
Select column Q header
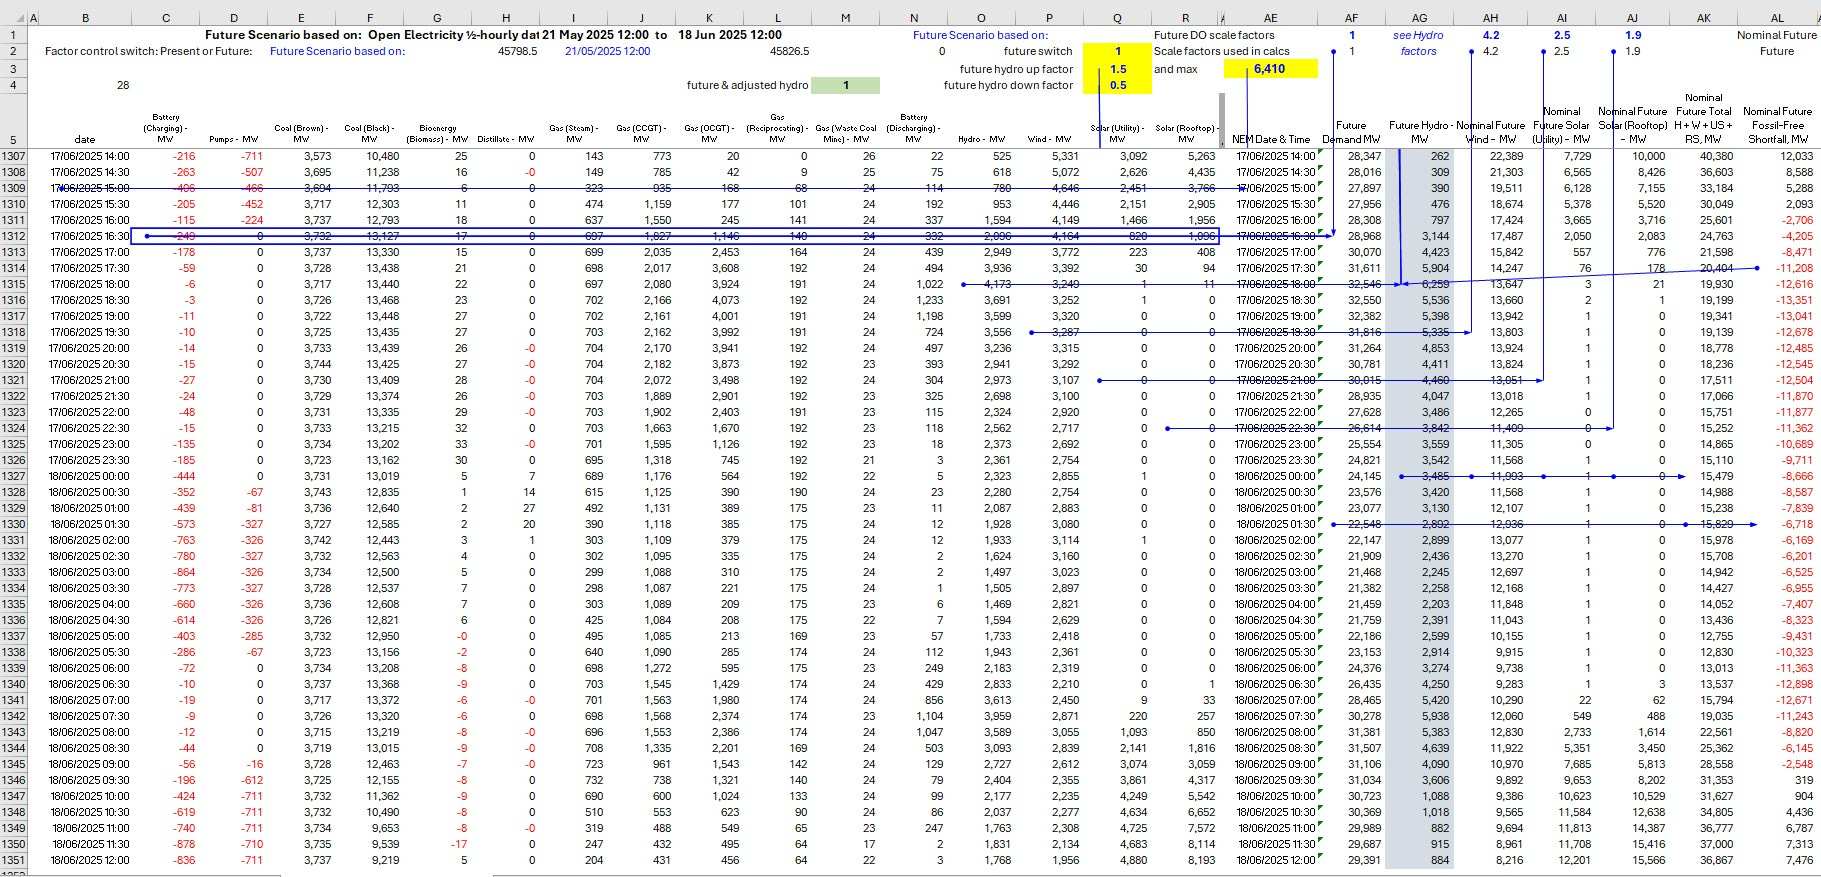click(1117, 18)
